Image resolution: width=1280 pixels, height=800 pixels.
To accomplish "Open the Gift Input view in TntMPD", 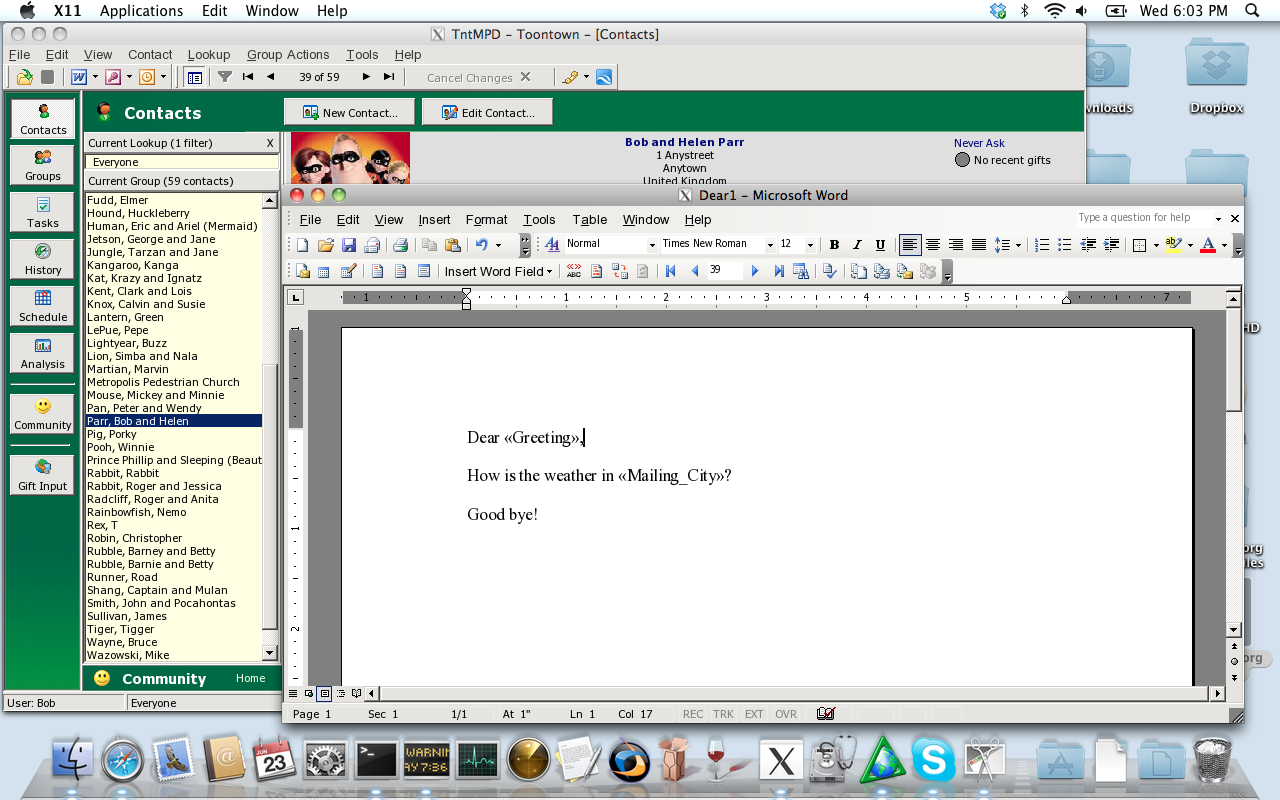I will coord(43,475).
